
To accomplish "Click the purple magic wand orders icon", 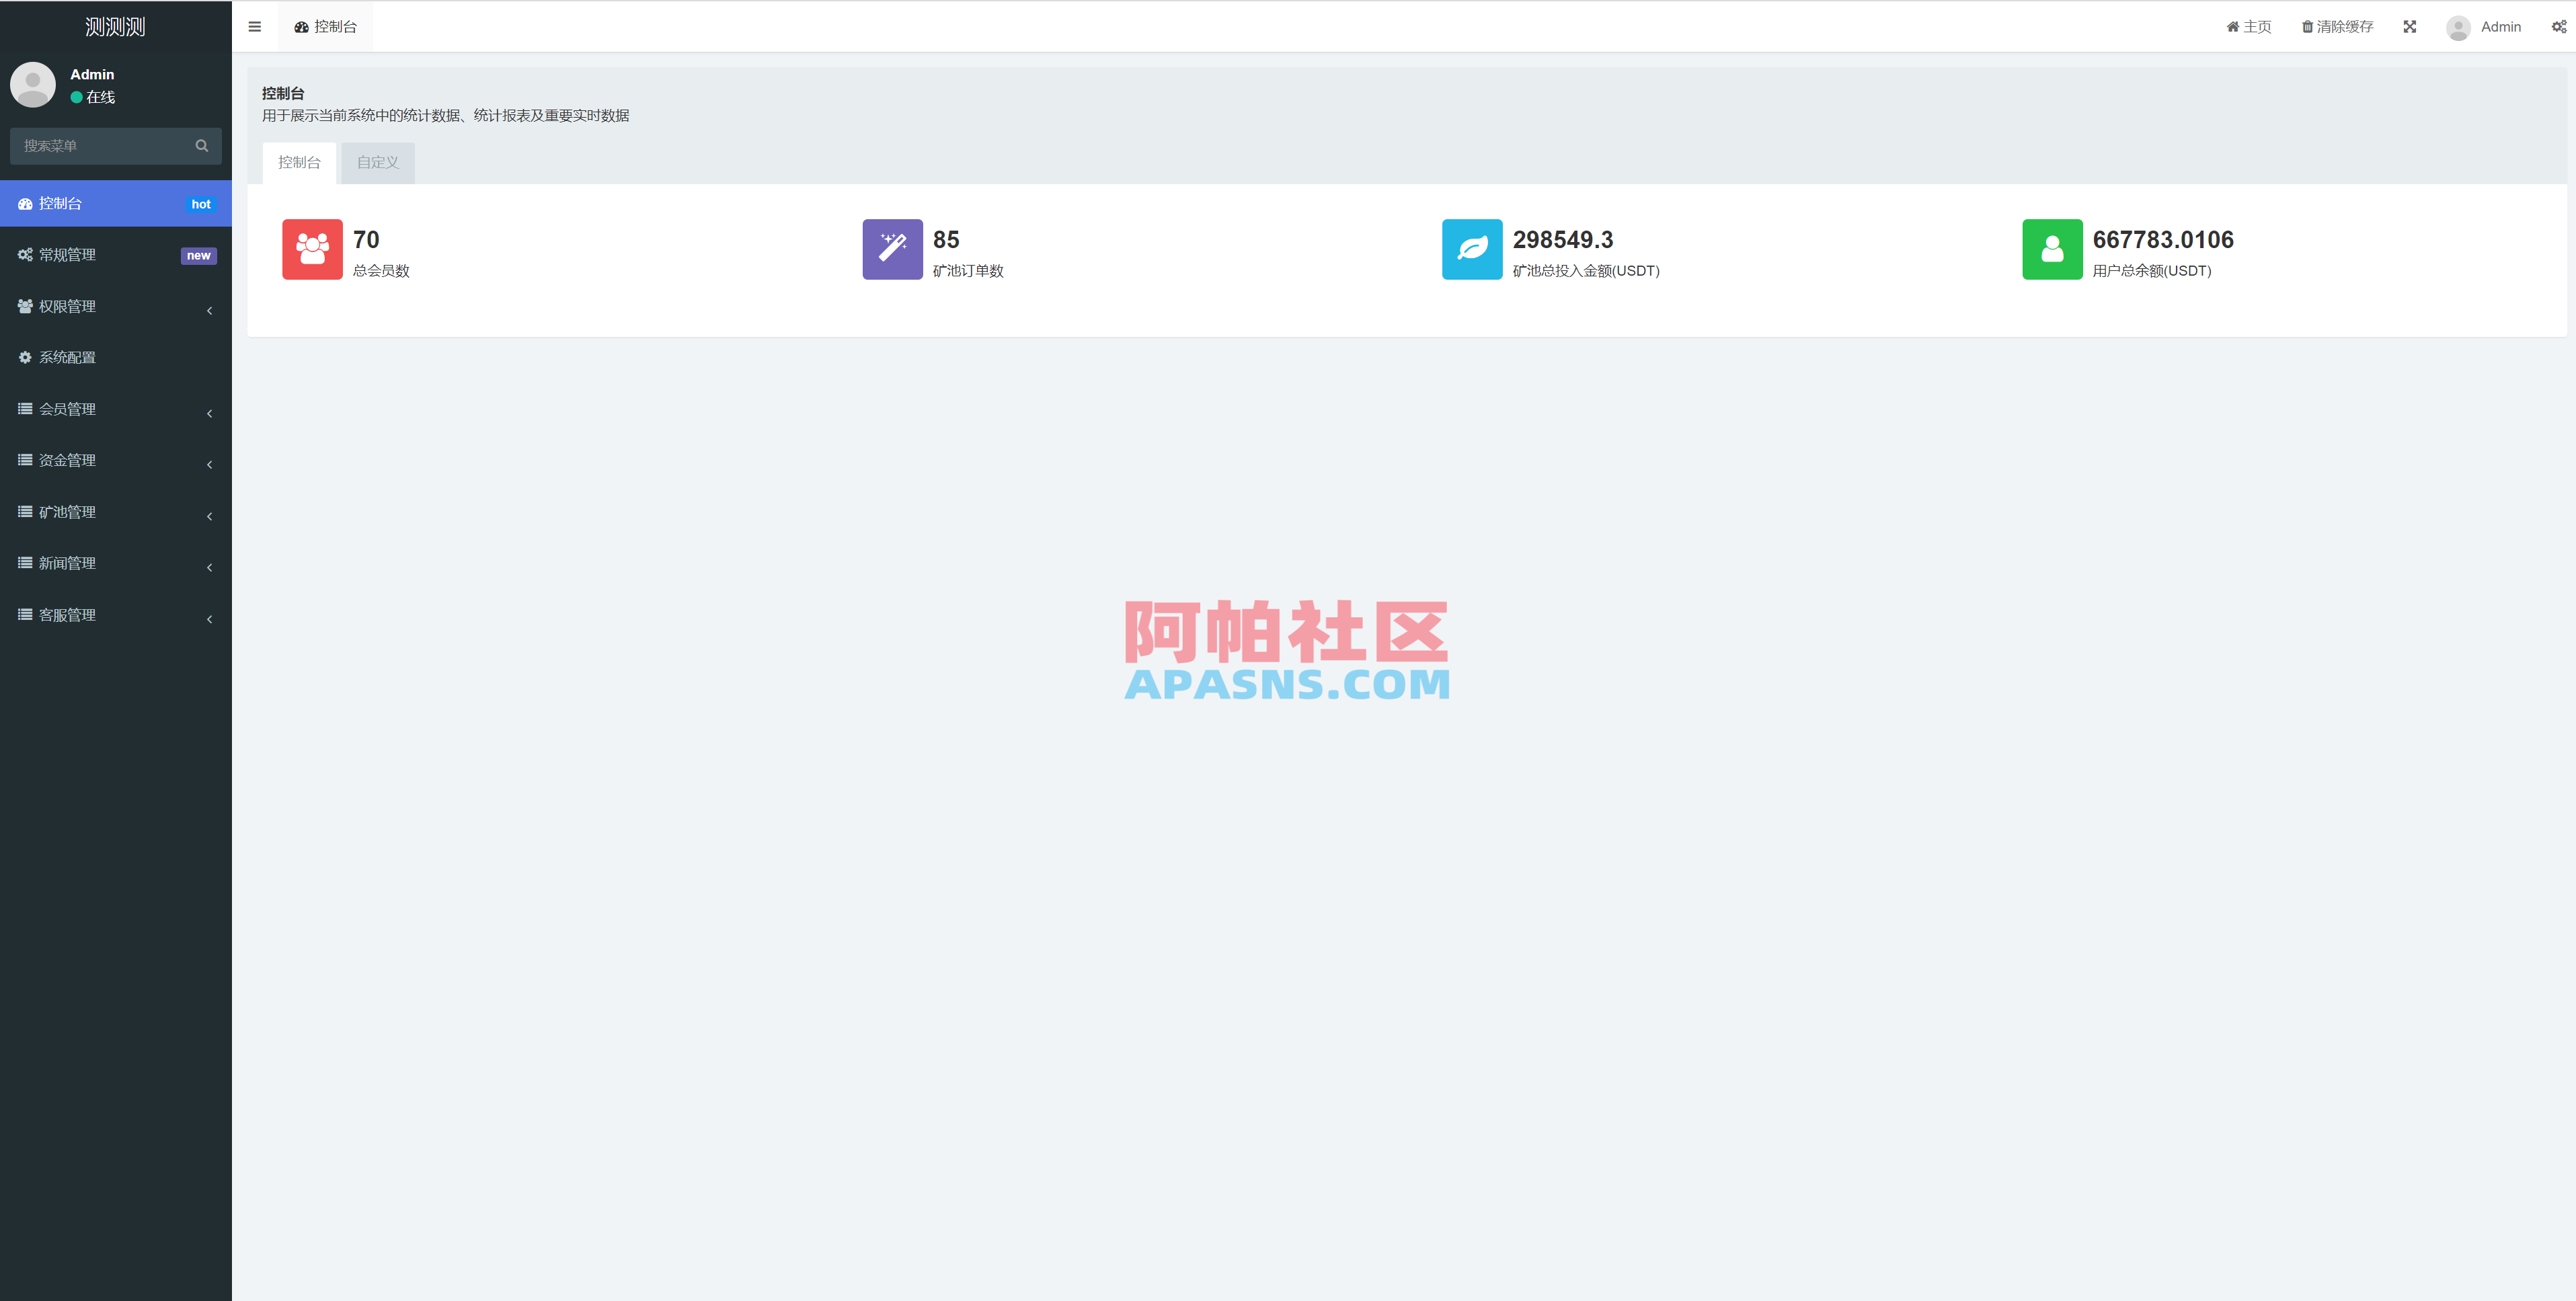I will point(891,249).
